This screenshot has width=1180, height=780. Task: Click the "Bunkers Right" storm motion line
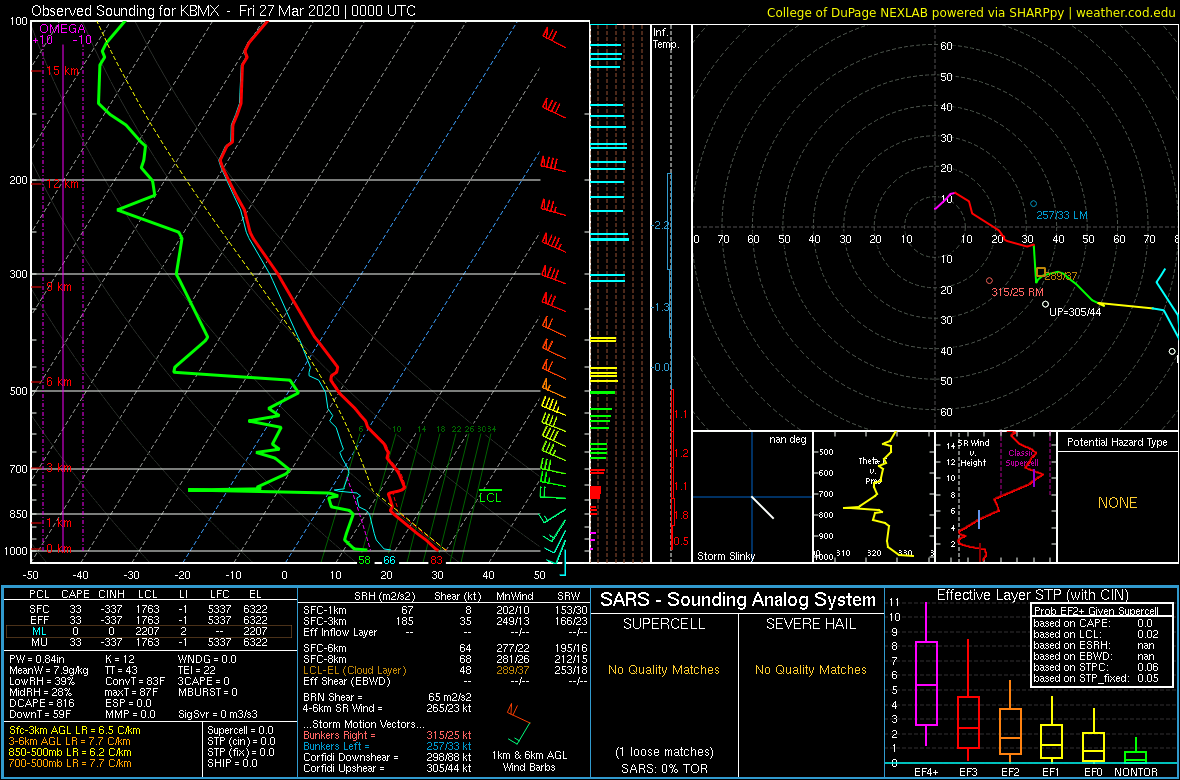[x=387, y=735]
